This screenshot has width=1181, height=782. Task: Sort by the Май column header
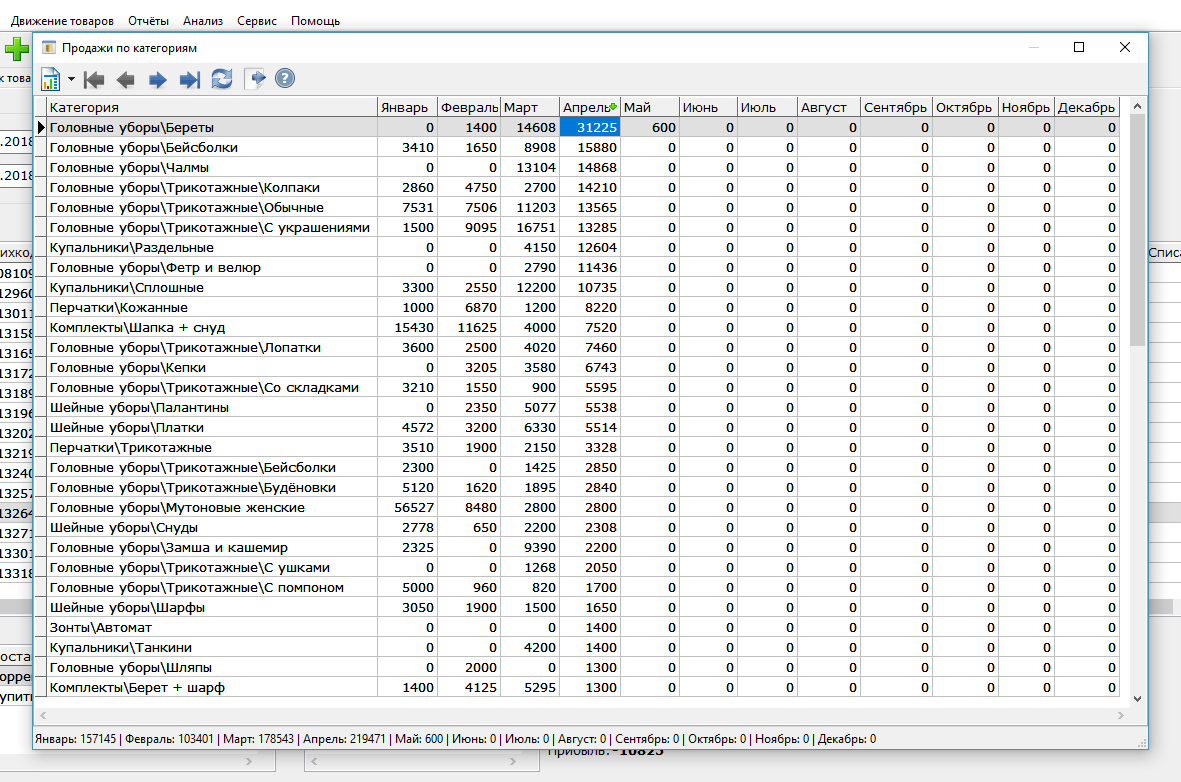pyautogui.click(x=649, y=107)
